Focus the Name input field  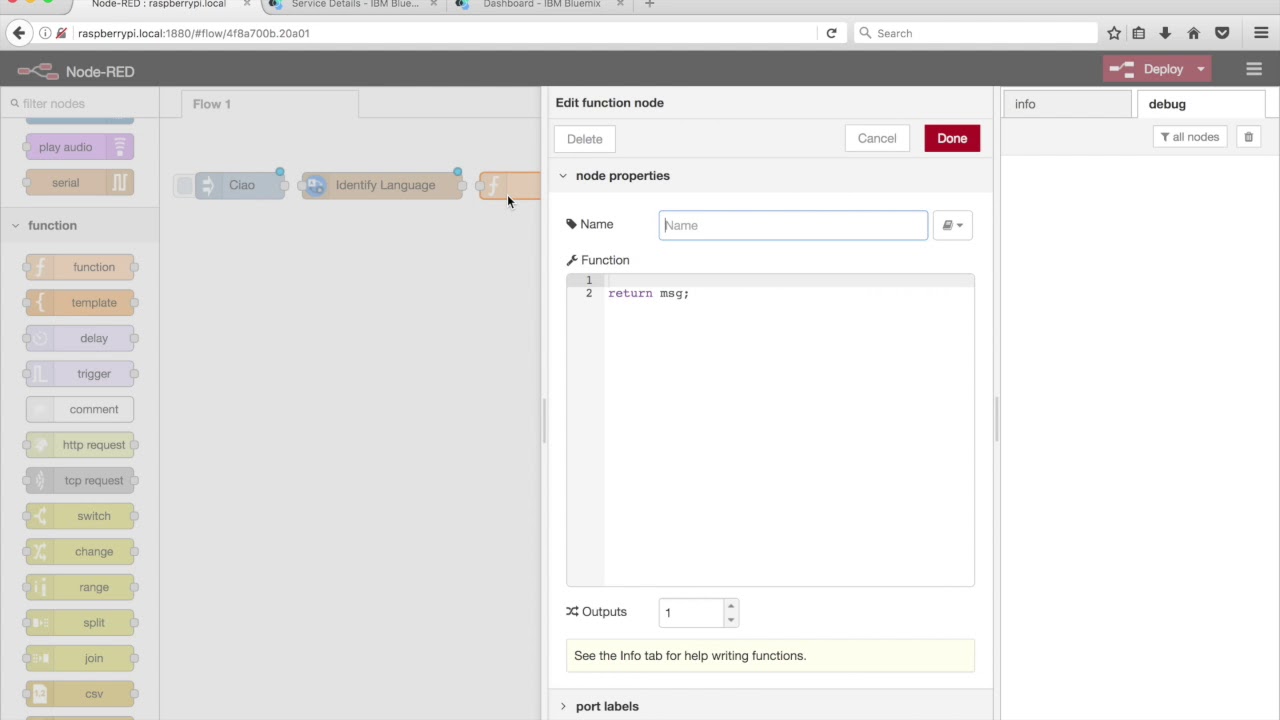pos(793,225)
